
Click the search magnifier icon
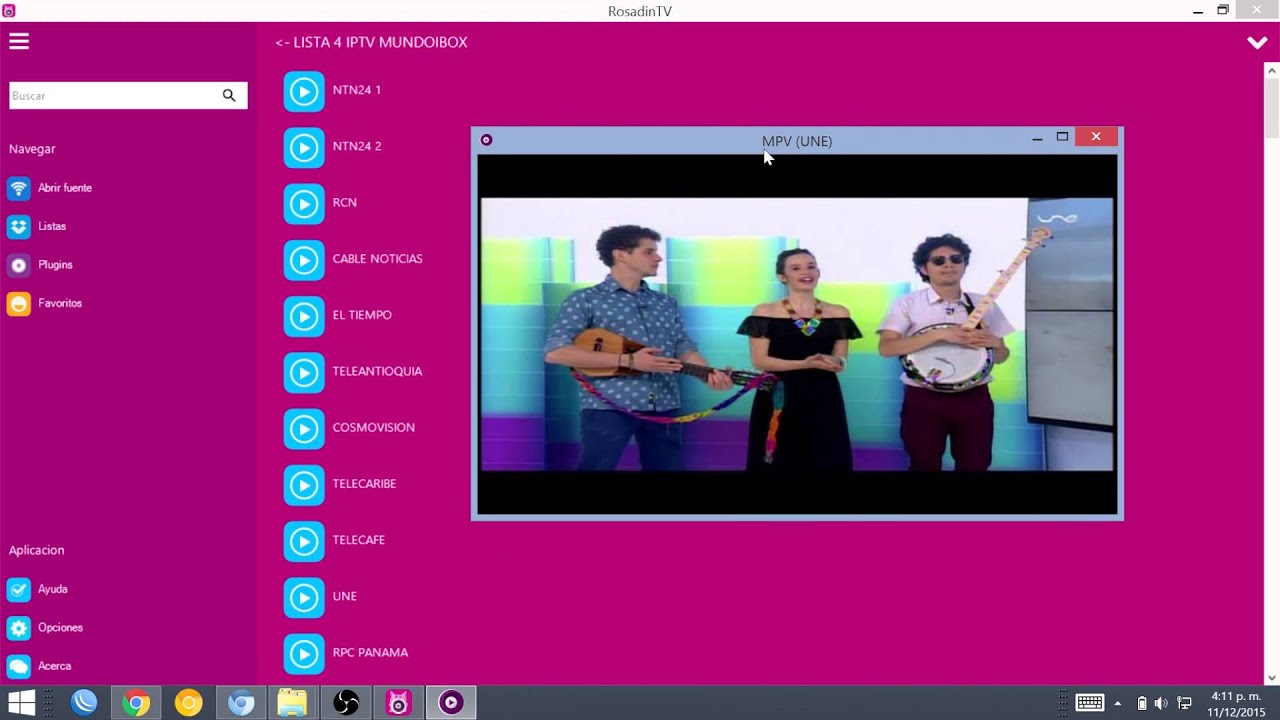(229, 95)
